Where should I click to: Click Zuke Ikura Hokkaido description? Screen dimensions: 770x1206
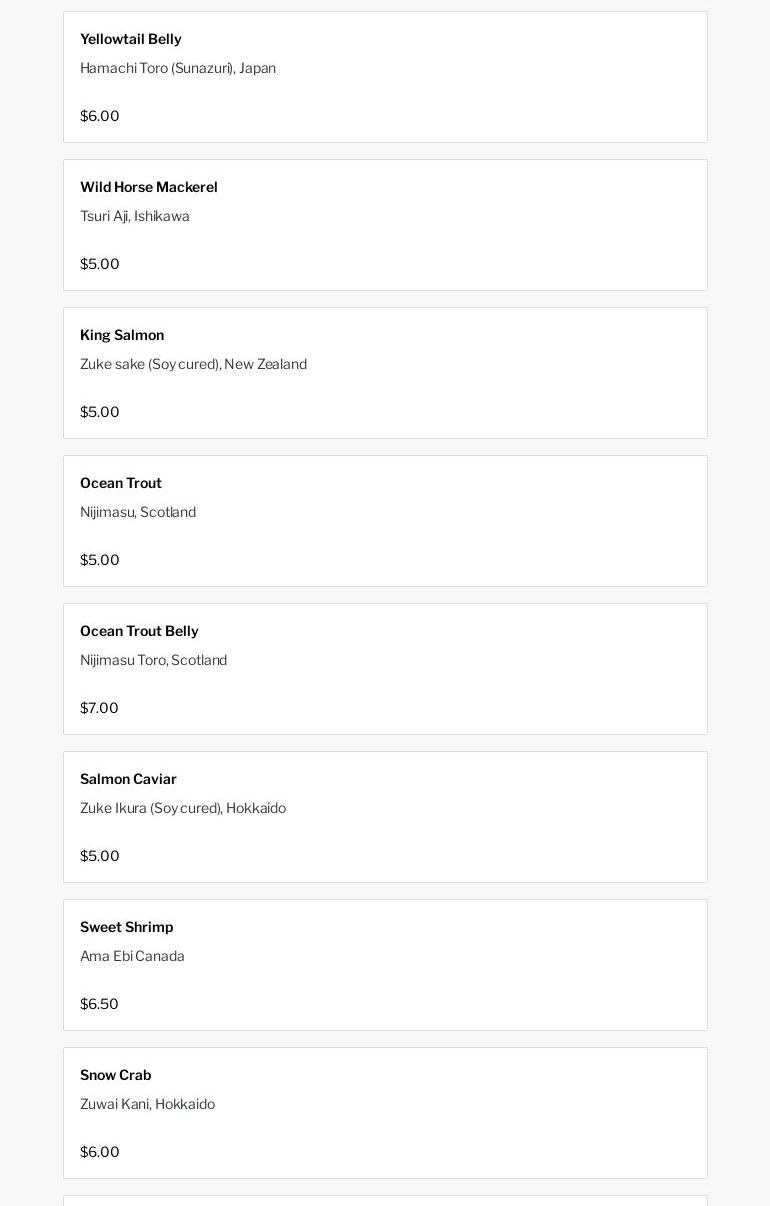tap(183, 808)
